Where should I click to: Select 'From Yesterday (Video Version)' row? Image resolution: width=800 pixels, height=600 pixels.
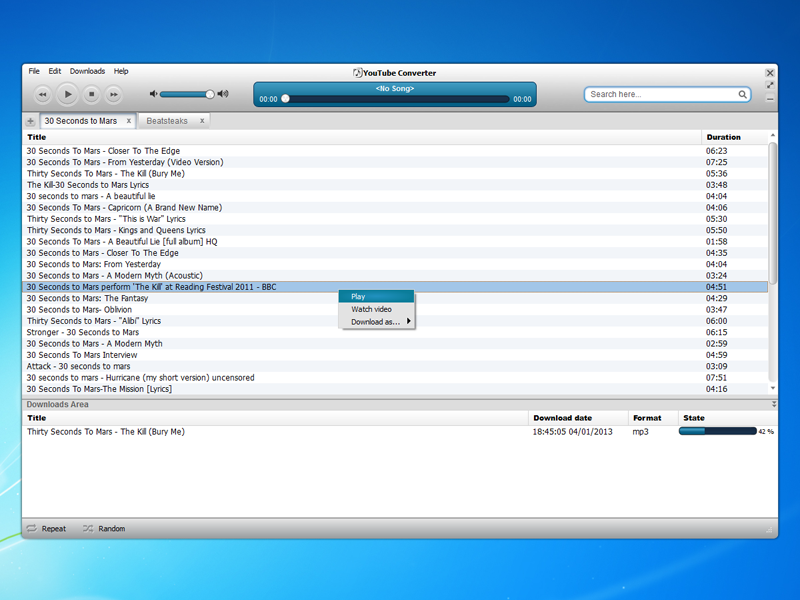[395, 162]
